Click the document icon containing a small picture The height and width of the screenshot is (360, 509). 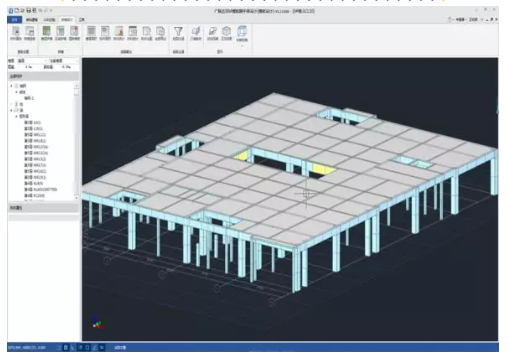(105, 31)
